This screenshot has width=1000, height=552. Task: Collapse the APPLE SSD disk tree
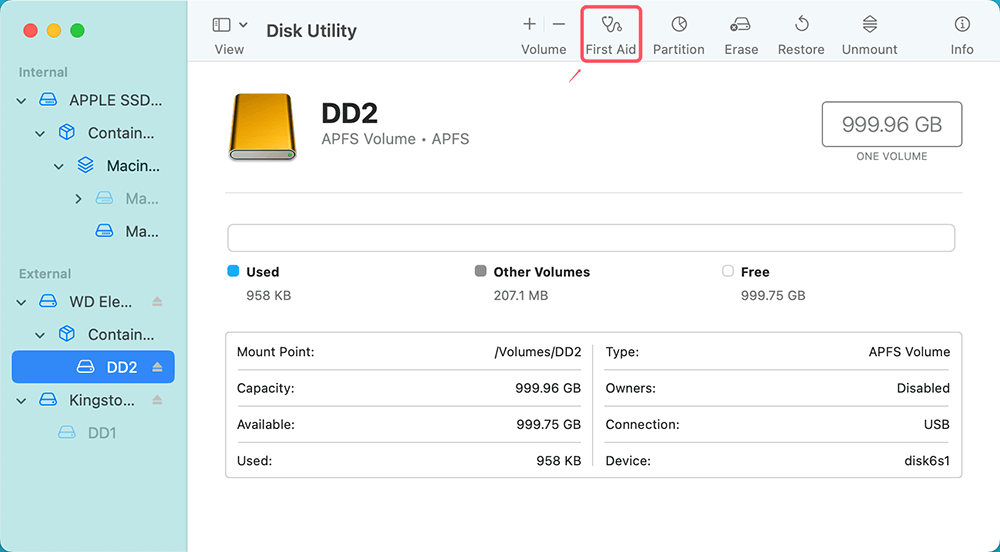(22, 101)
